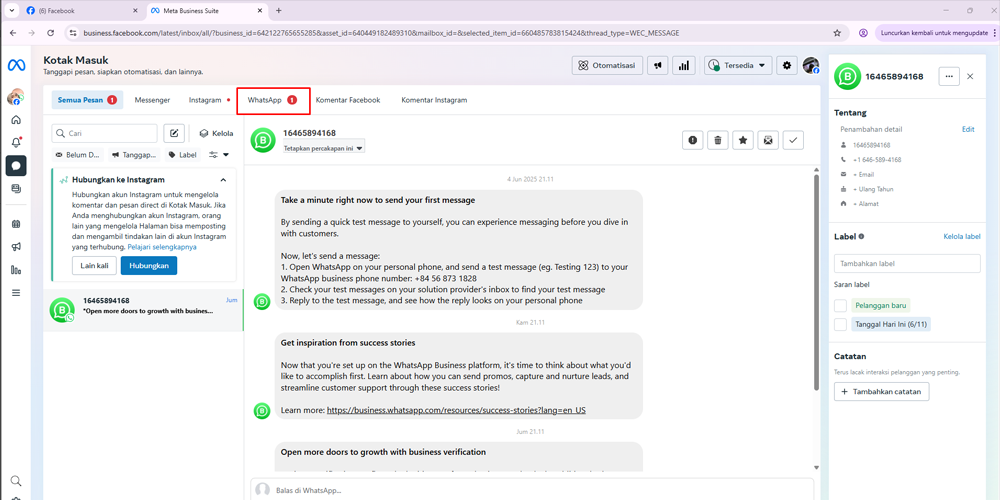Image resolution: width=1000 pixels, height=500 pixels.
Task: Switch to the Messenger tab
Action: [x=152, y=100]
